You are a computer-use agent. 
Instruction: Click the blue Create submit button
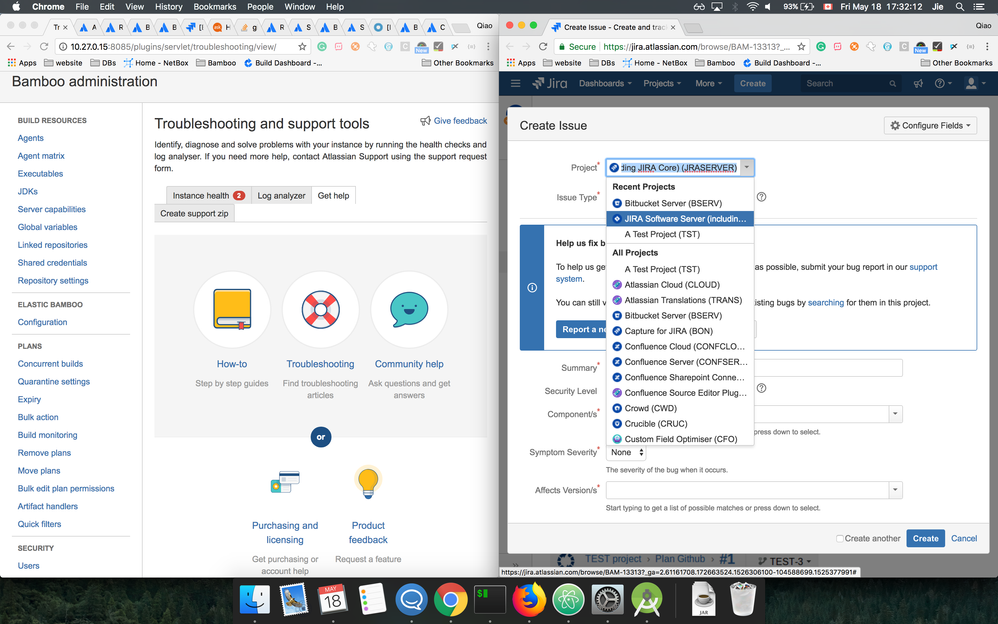click(x=925, y=539)
